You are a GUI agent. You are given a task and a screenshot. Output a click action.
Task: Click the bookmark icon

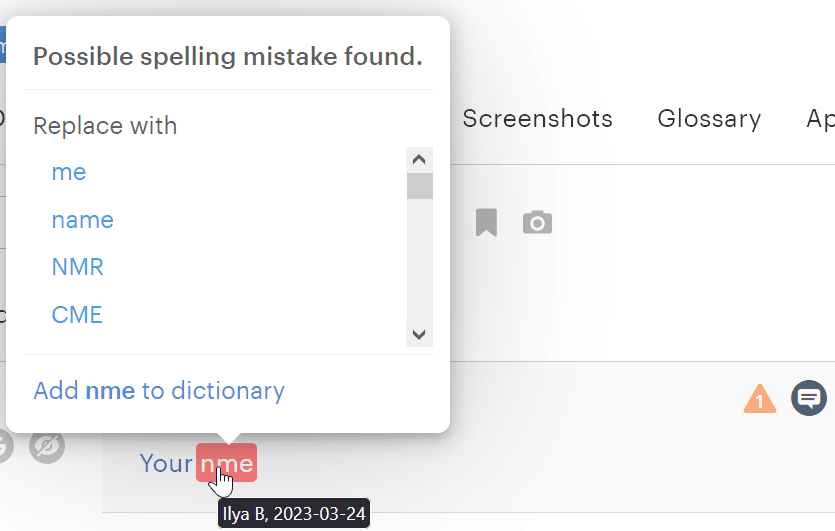point(486,222)
